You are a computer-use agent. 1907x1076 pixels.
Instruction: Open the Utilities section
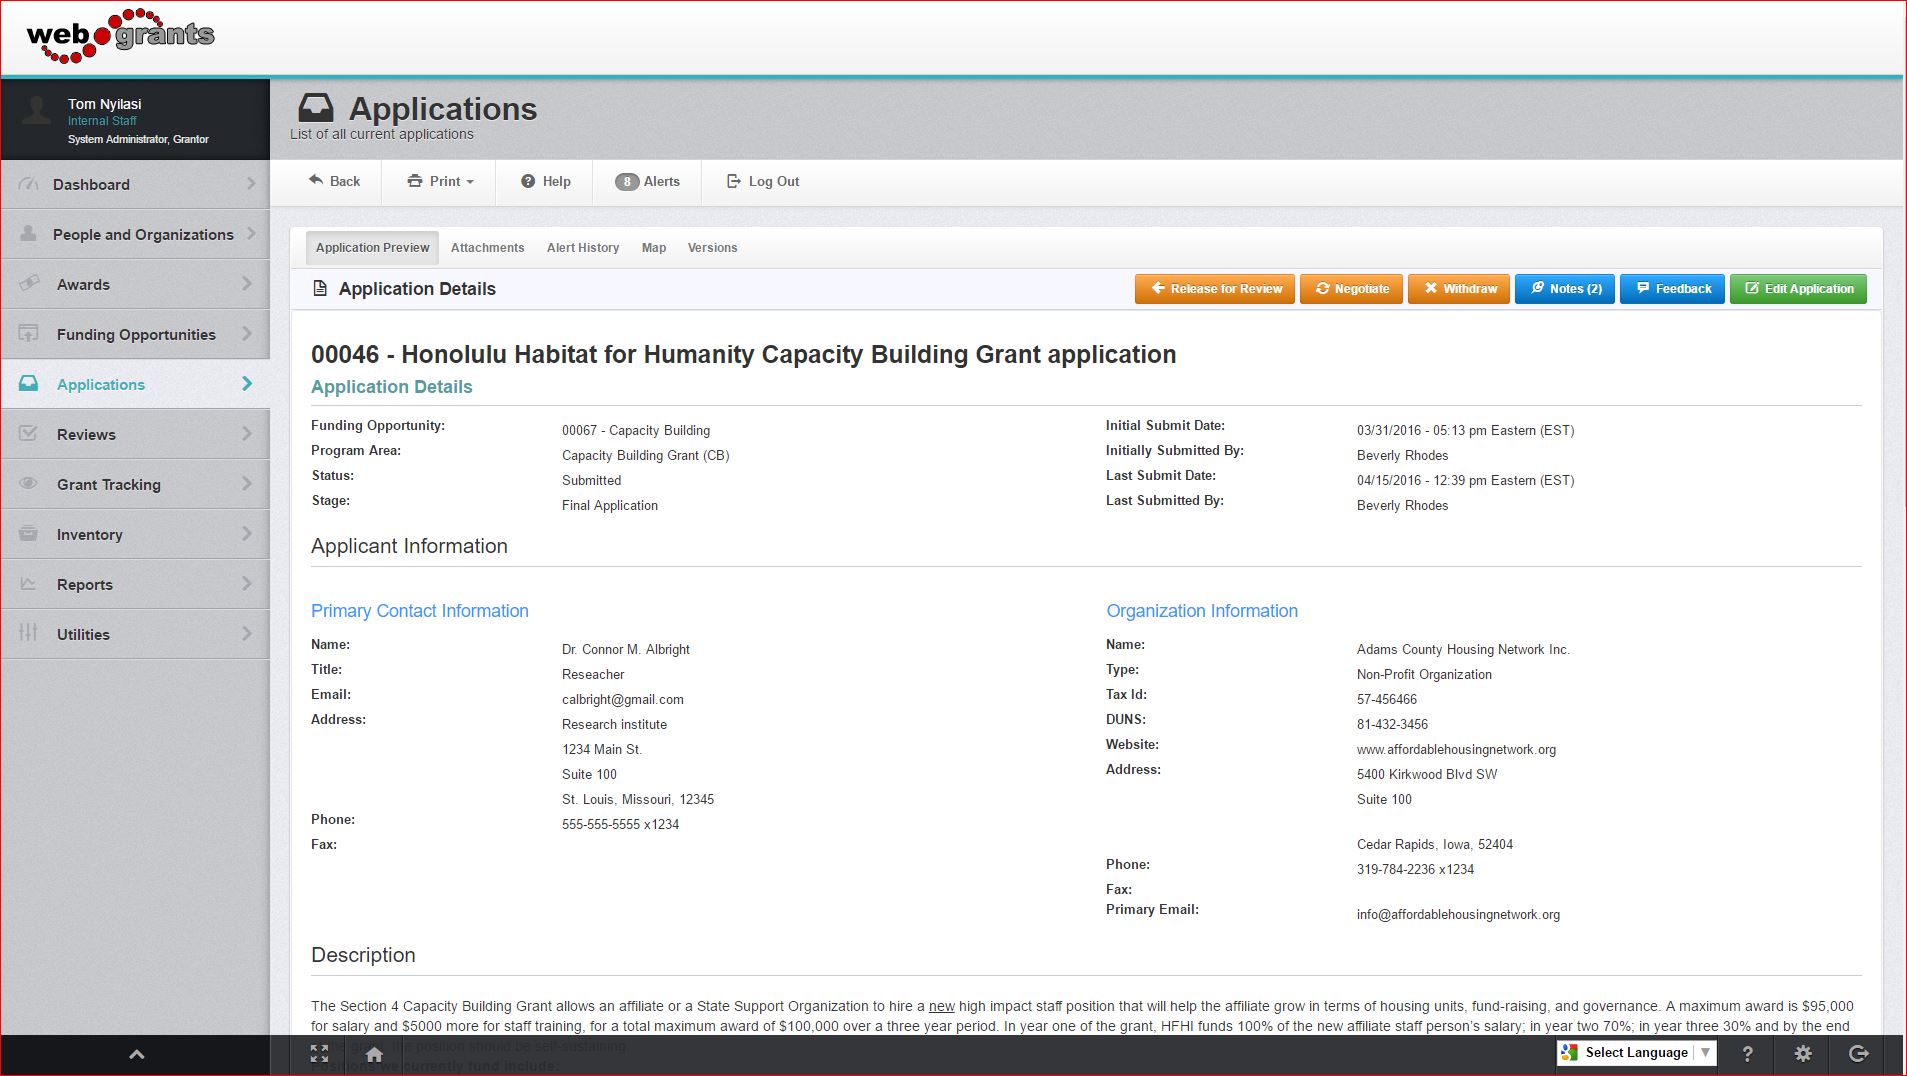pyautogui.click(x=83, y=633)
